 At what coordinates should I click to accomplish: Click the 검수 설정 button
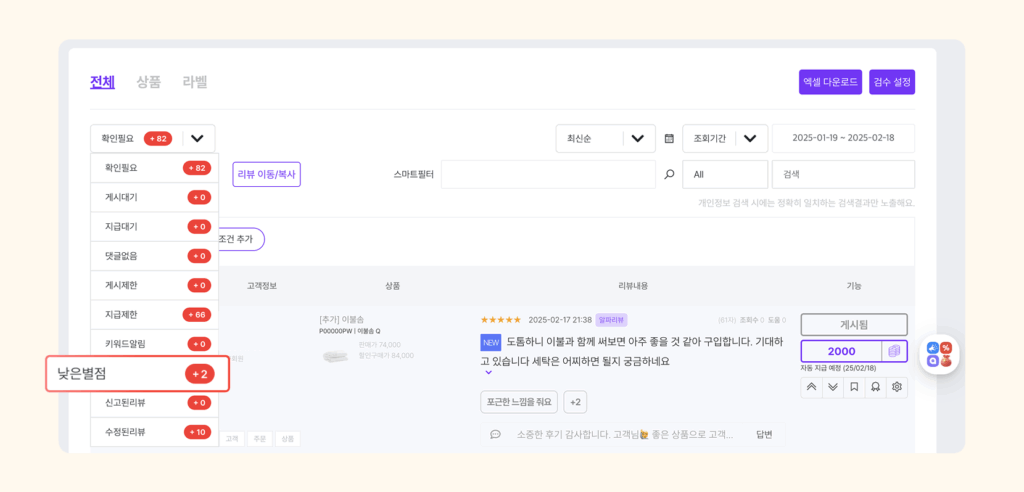(x=892, y=82)
